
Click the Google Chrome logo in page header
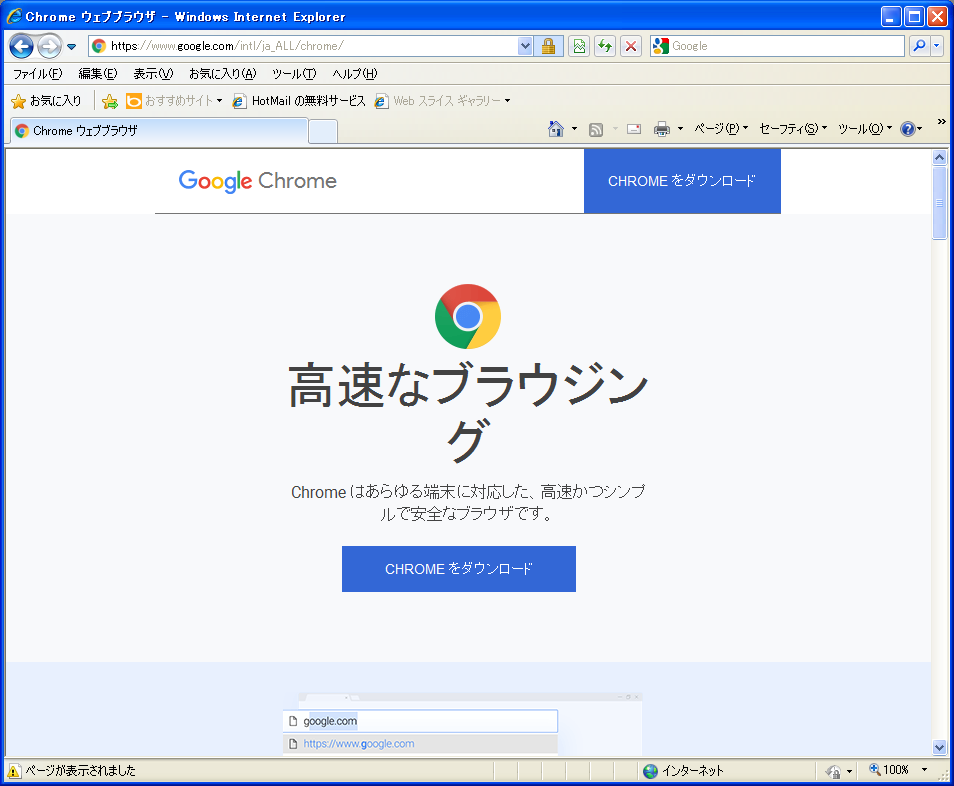tap(257, 181)
